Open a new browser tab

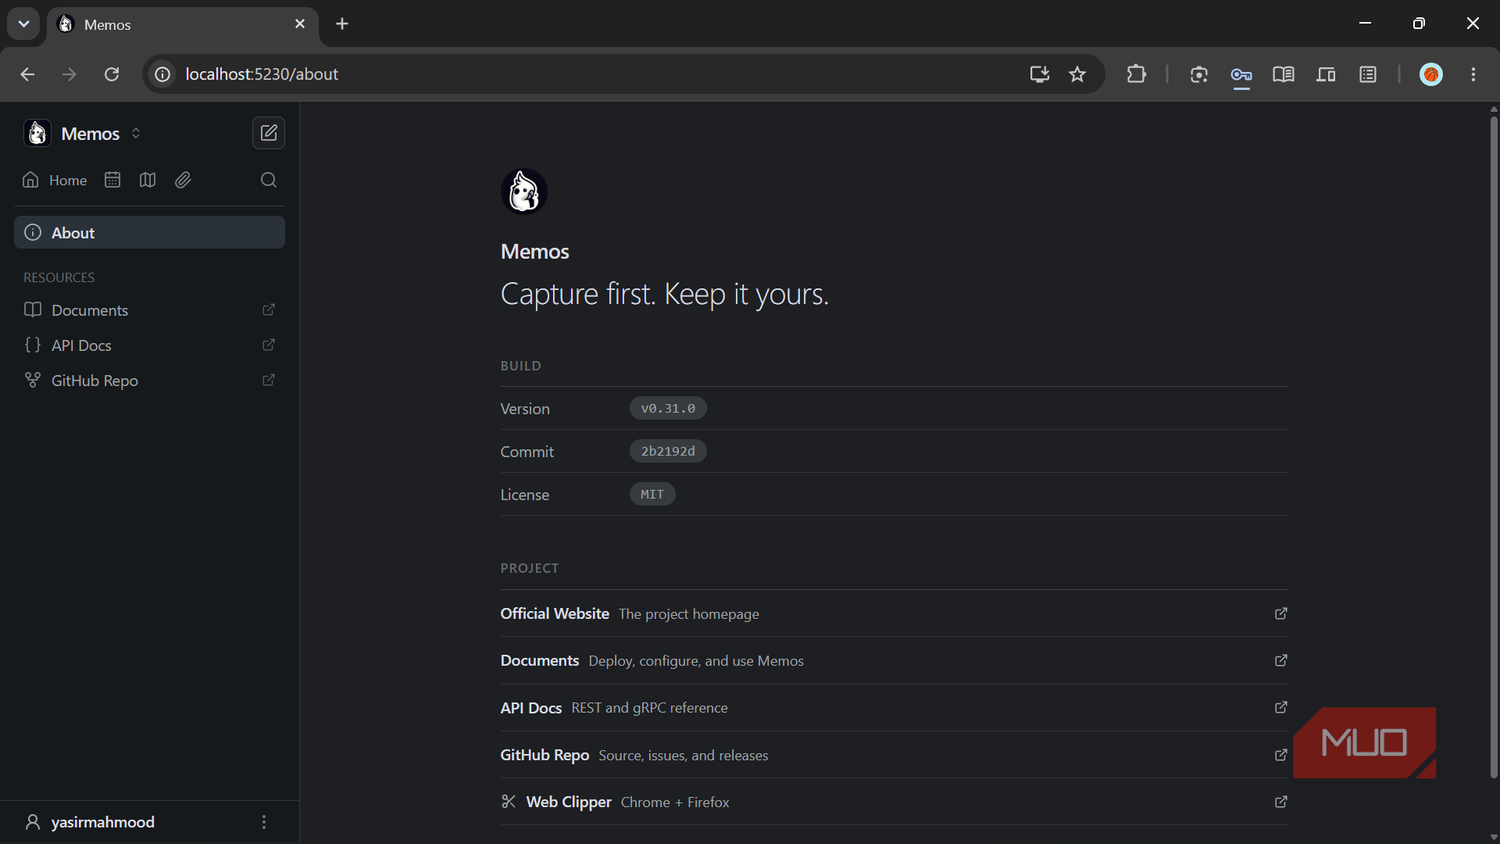[342, 24]
